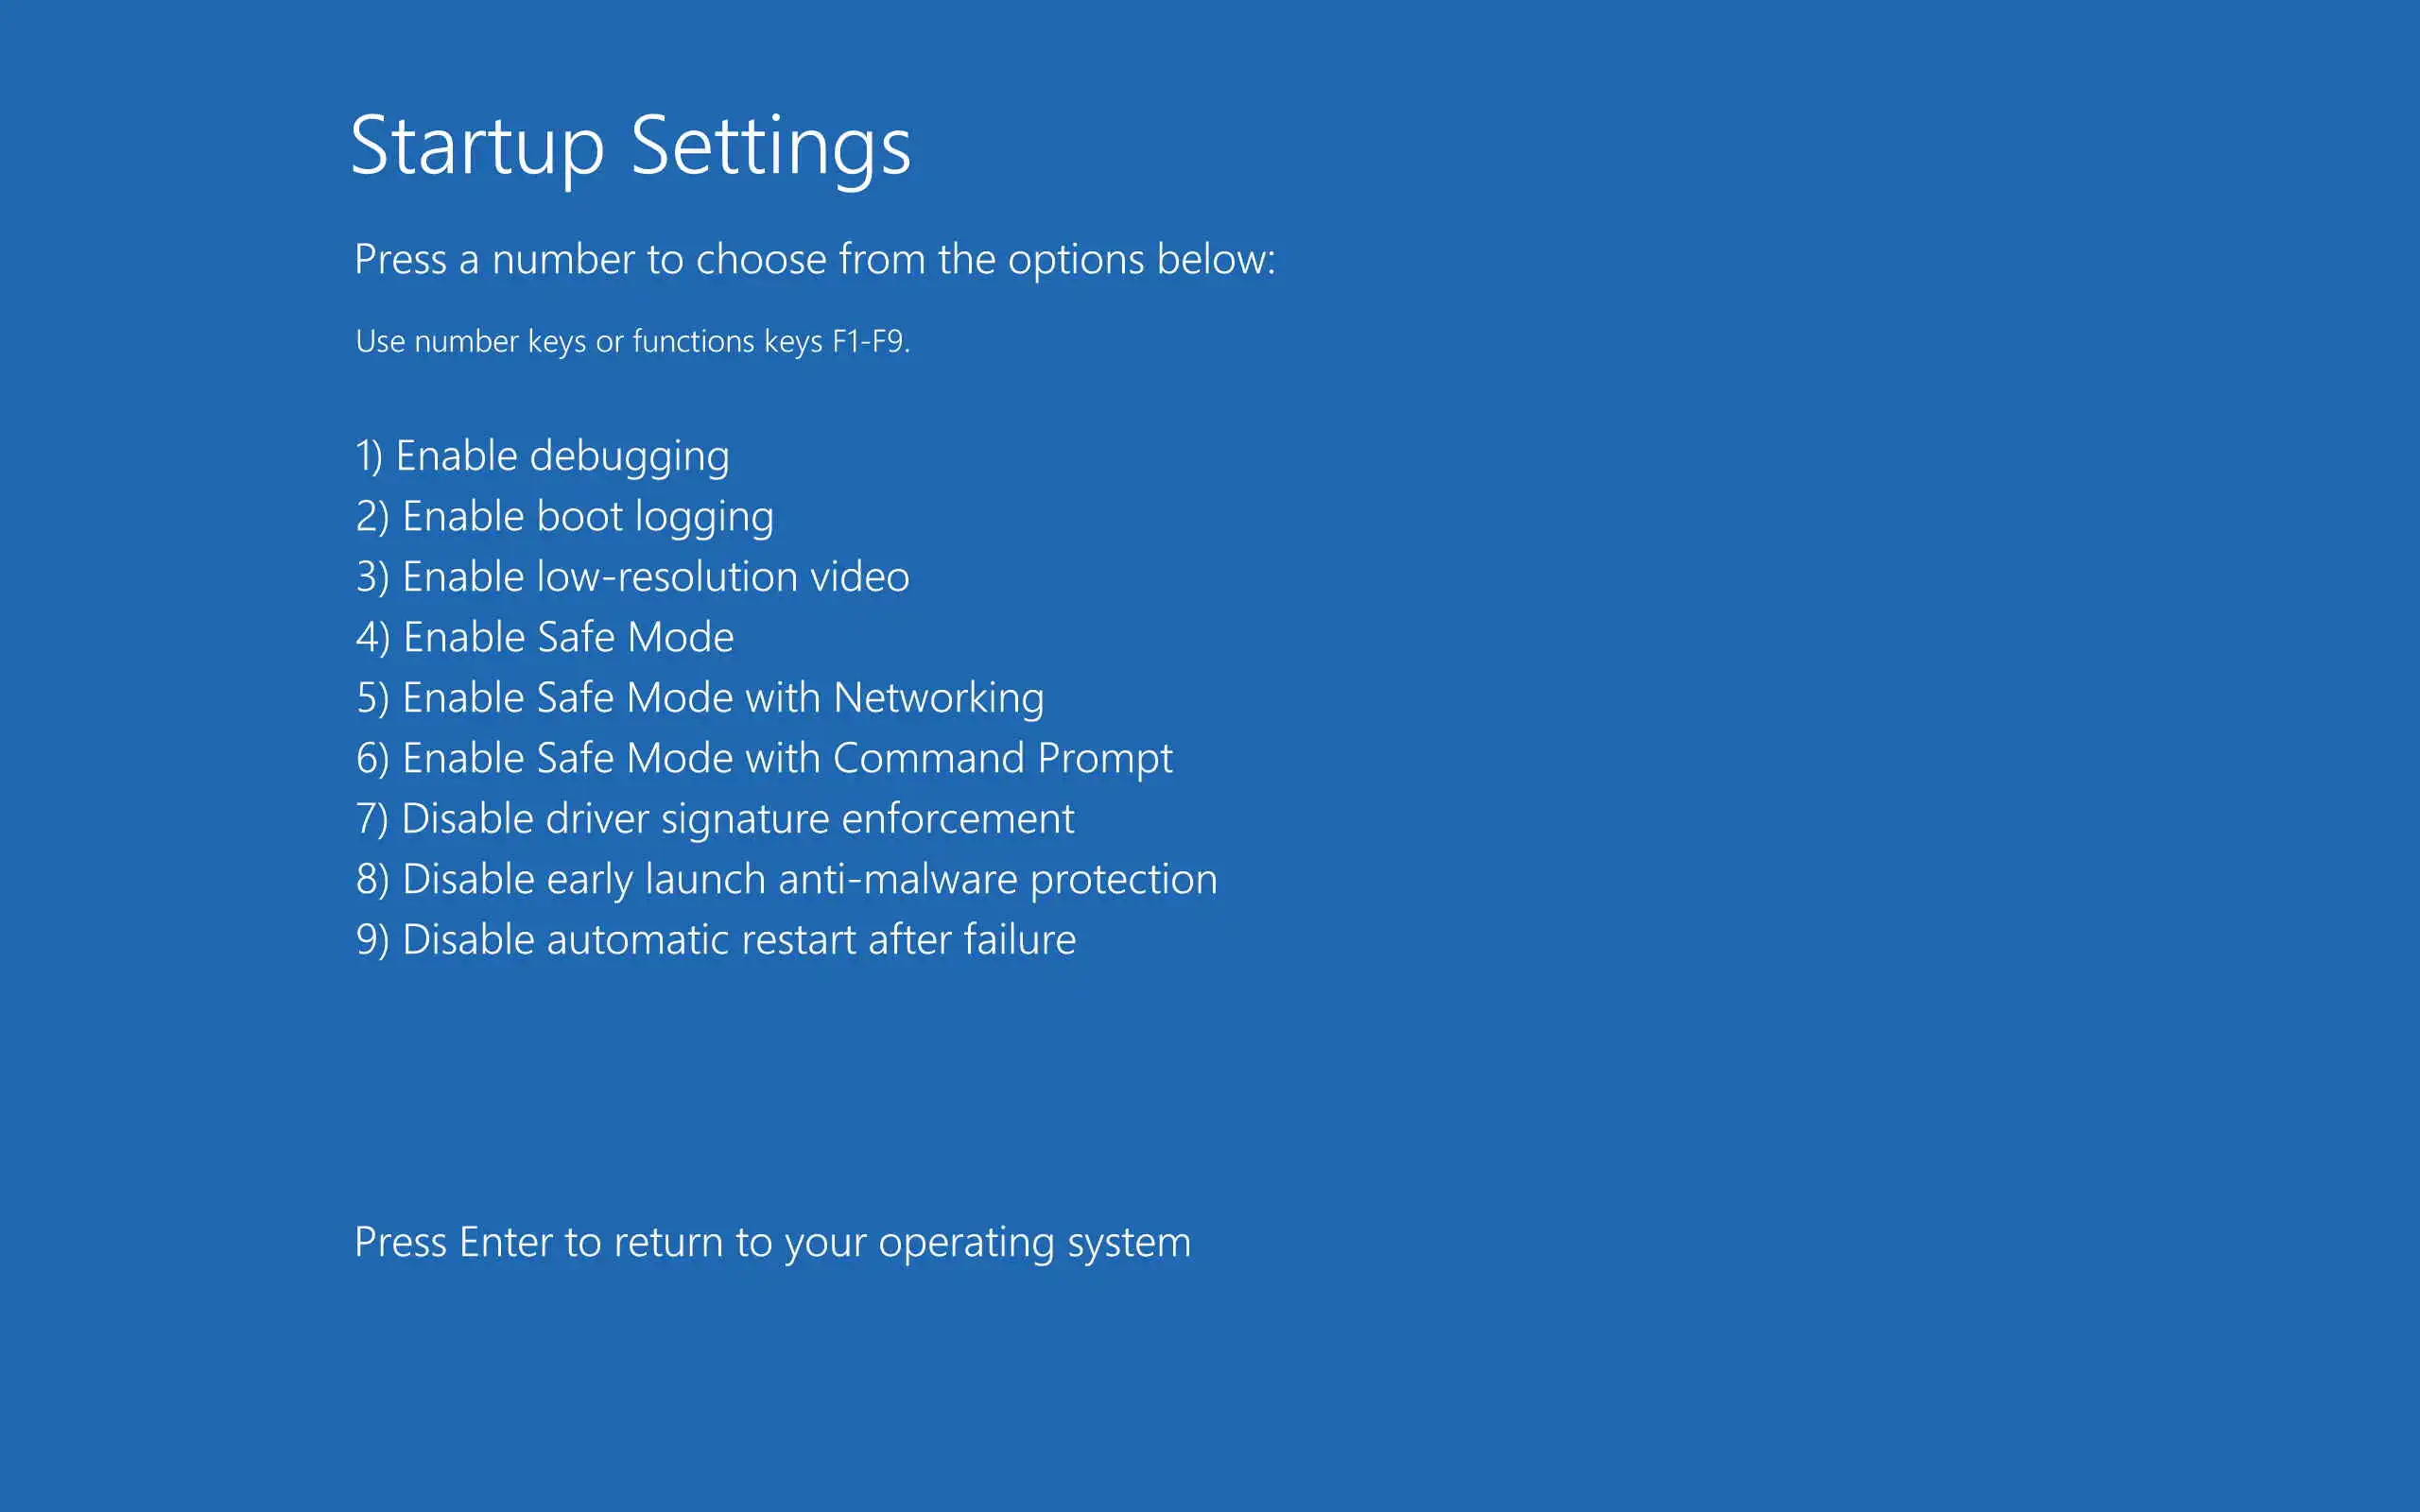Click the Startup Settings heading

pyautogui.click(x=630, y=146)
